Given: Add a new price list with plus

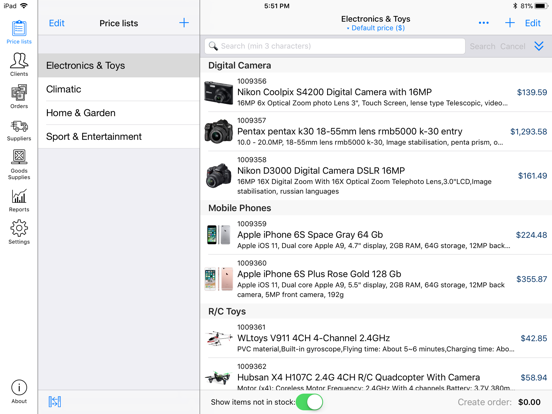Looking at the screenshot, I should (184, 23).
